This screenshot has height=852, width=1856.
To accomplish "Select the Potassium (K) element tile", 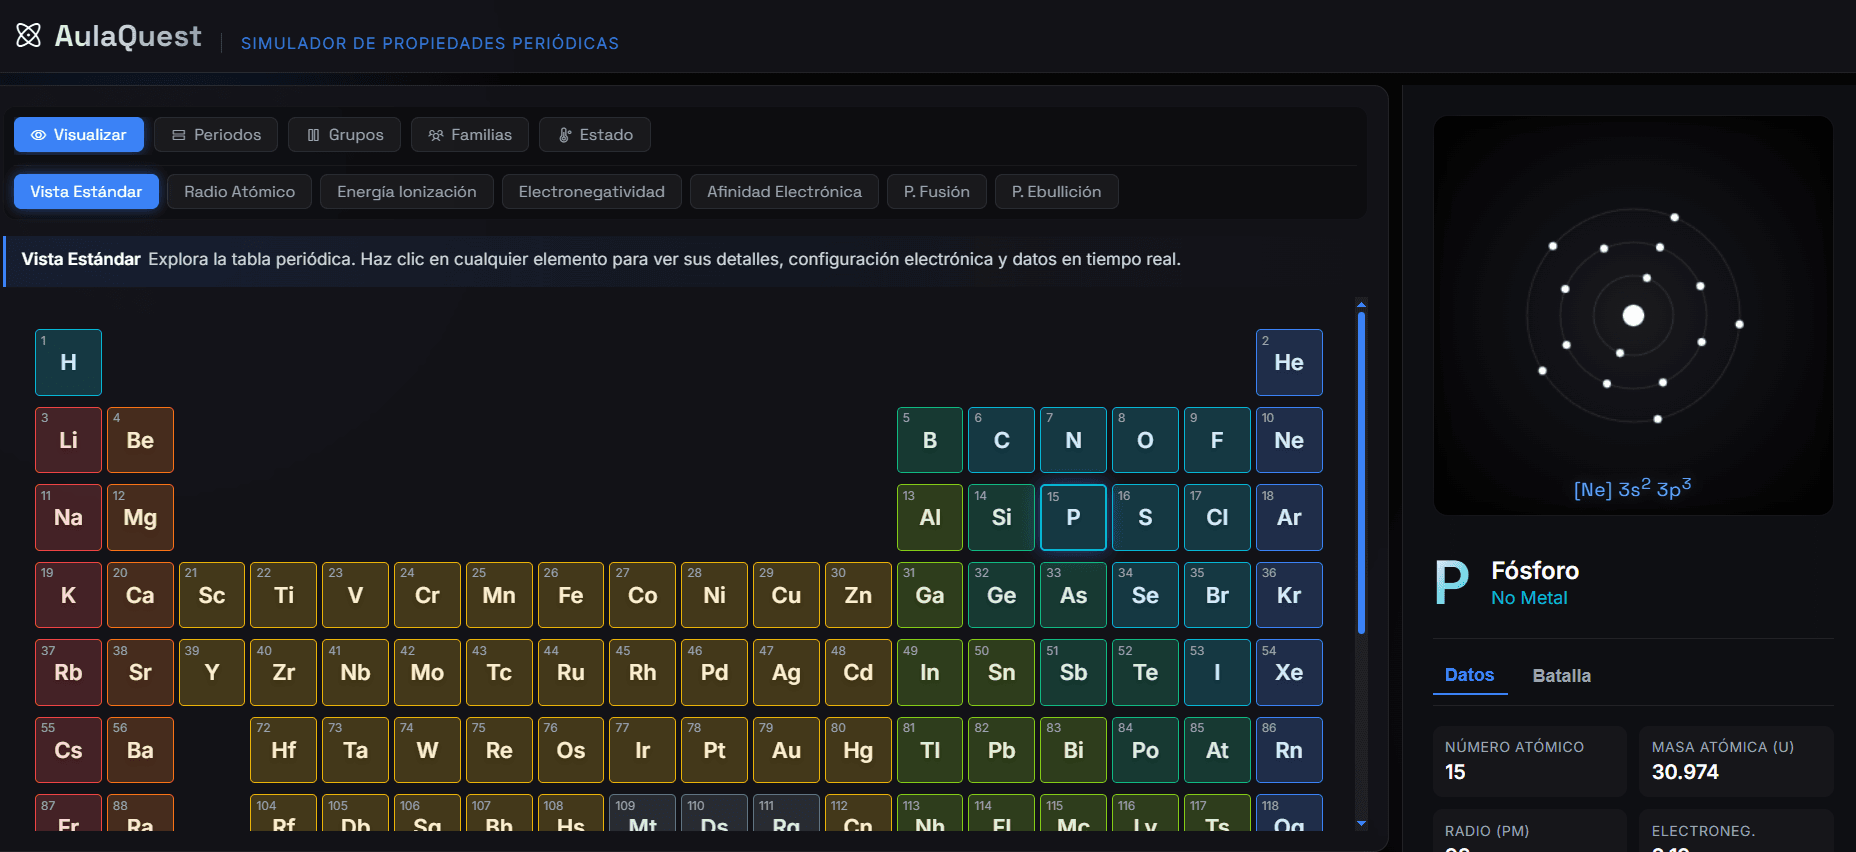I will click(68, 595).
